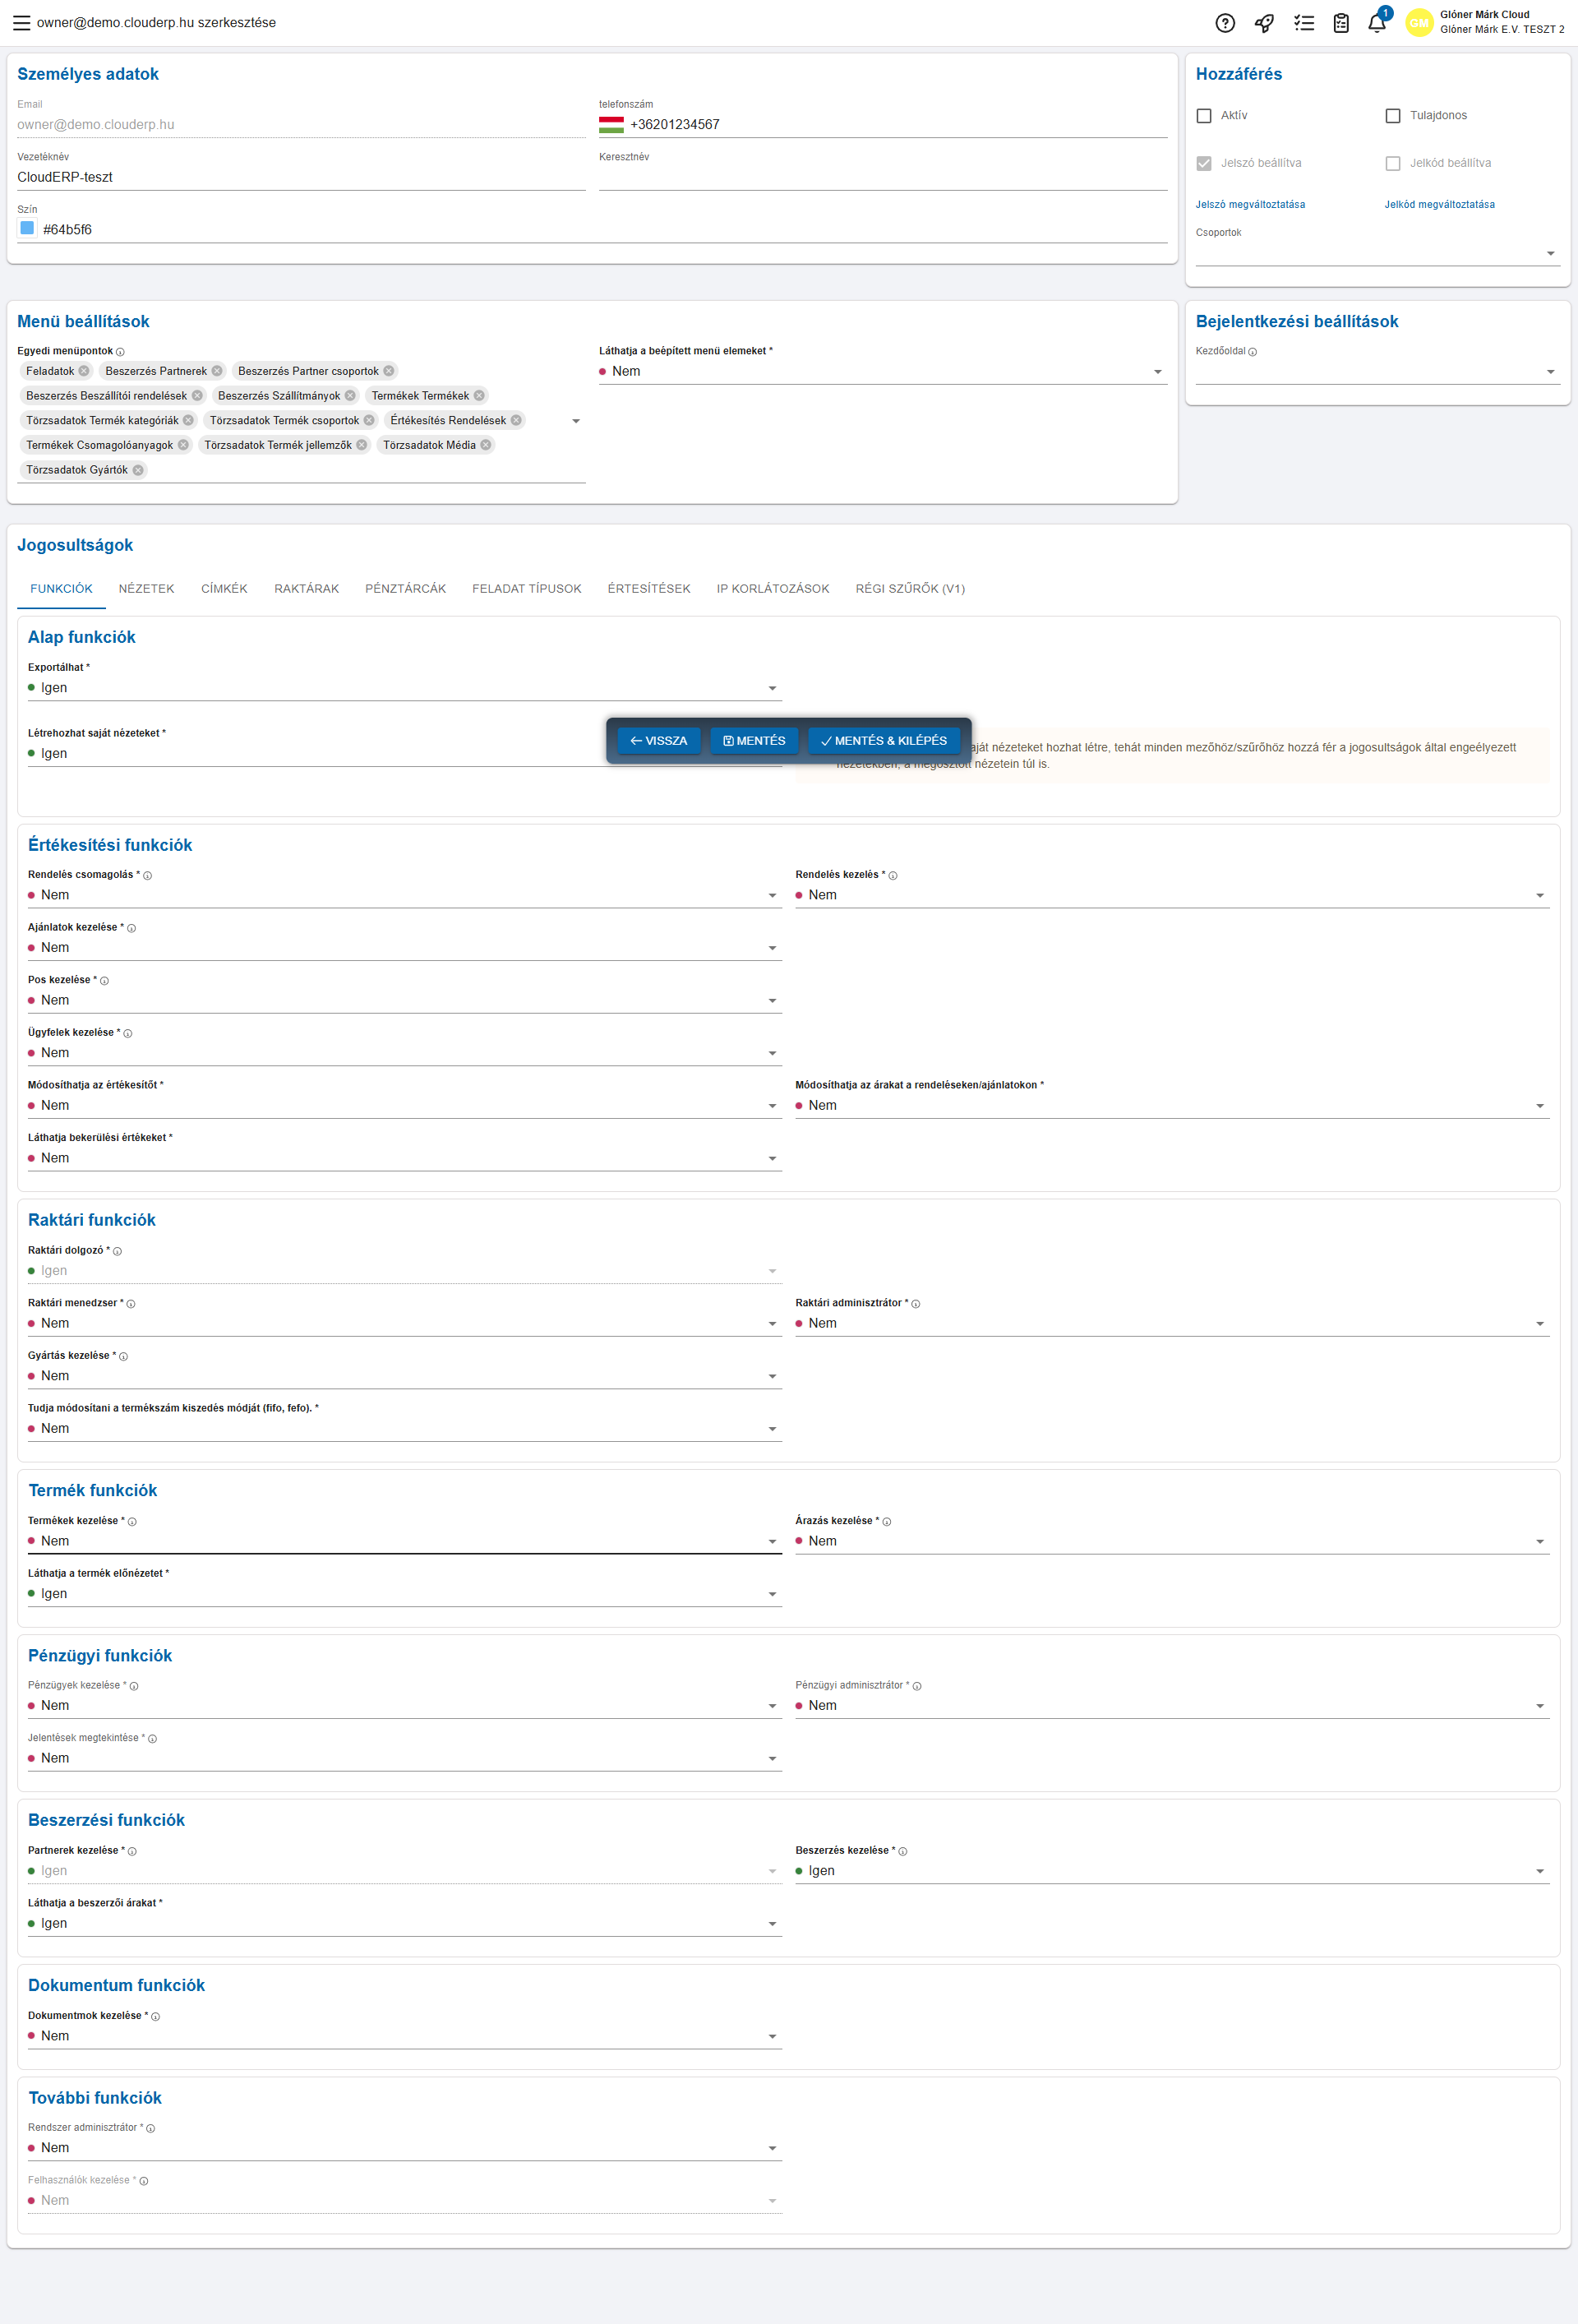The height and width of the screenshot is (2324, 1578).
Task: Open notifications bell icon
Action: pos(1377,23)
